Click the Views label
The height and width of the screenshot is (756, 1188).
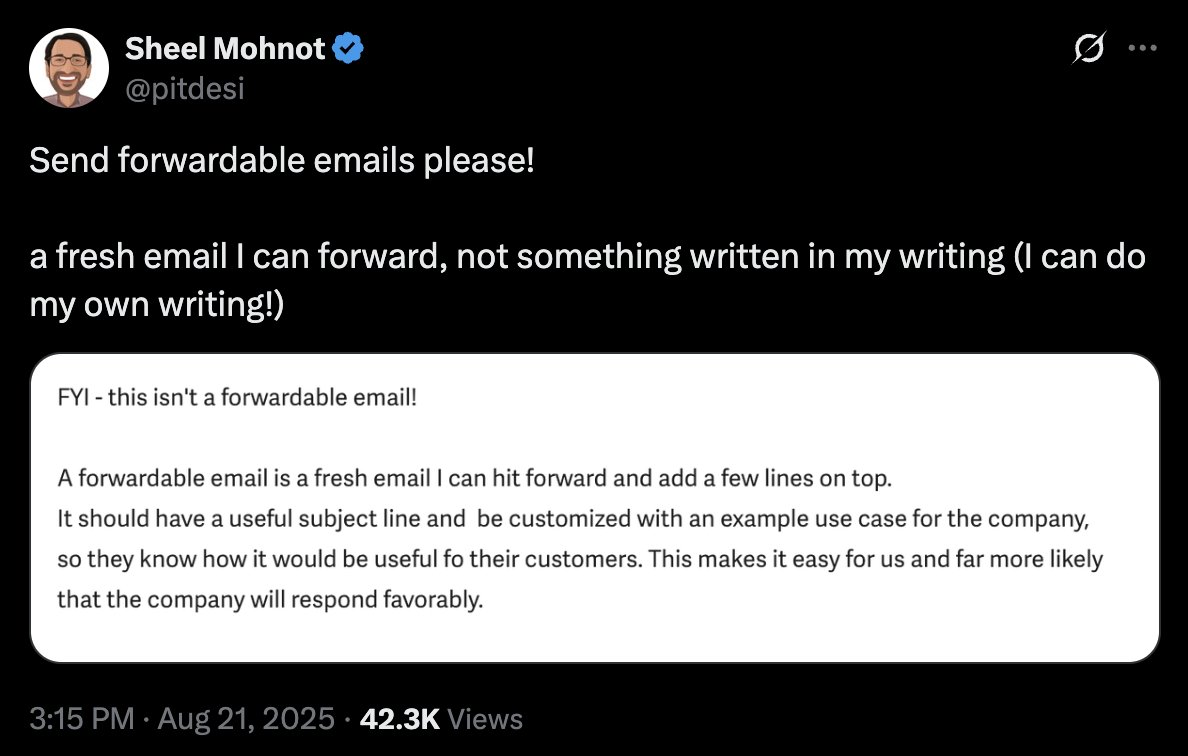tap(485, 718)
